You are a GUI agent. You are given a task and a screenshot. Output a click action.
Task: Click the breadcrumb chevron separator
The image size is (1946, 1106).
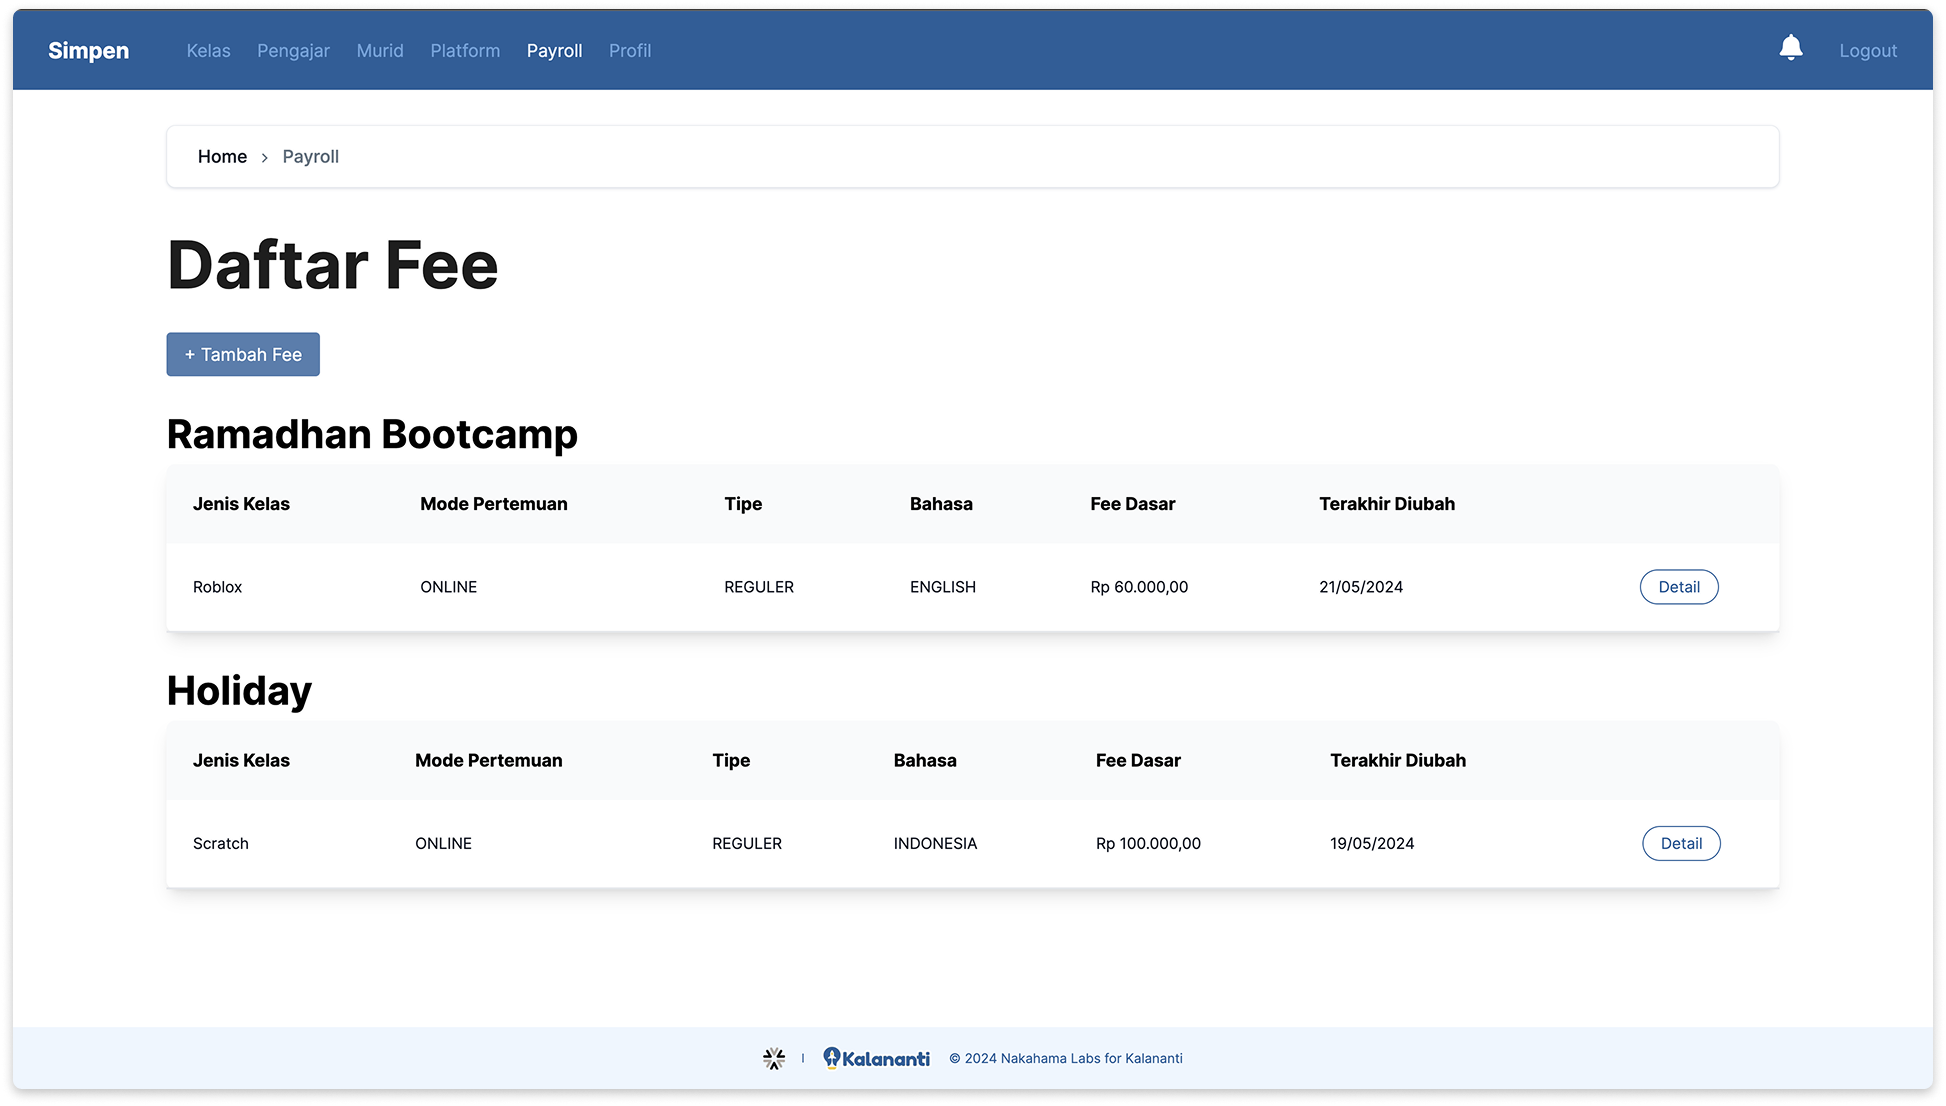(x=264, y=158)
